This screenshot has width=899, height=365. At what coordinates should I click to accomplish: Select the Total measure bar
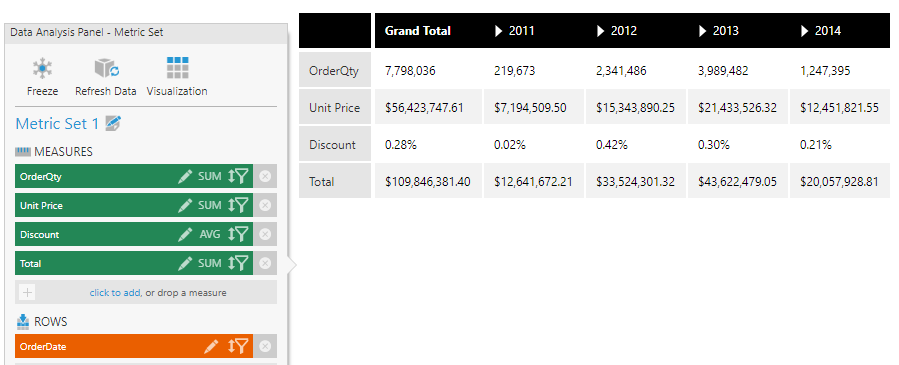click(134, 263)
